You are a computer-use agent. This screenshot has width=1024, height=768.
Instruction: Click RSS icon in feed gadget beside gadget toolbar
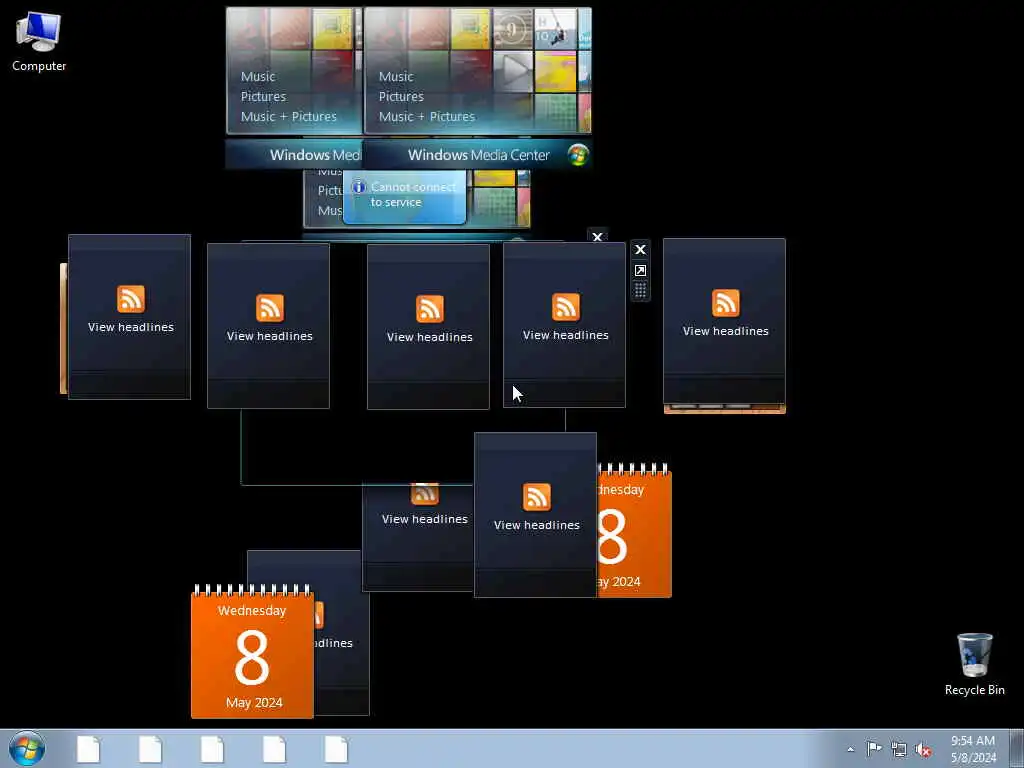point(566,307)
